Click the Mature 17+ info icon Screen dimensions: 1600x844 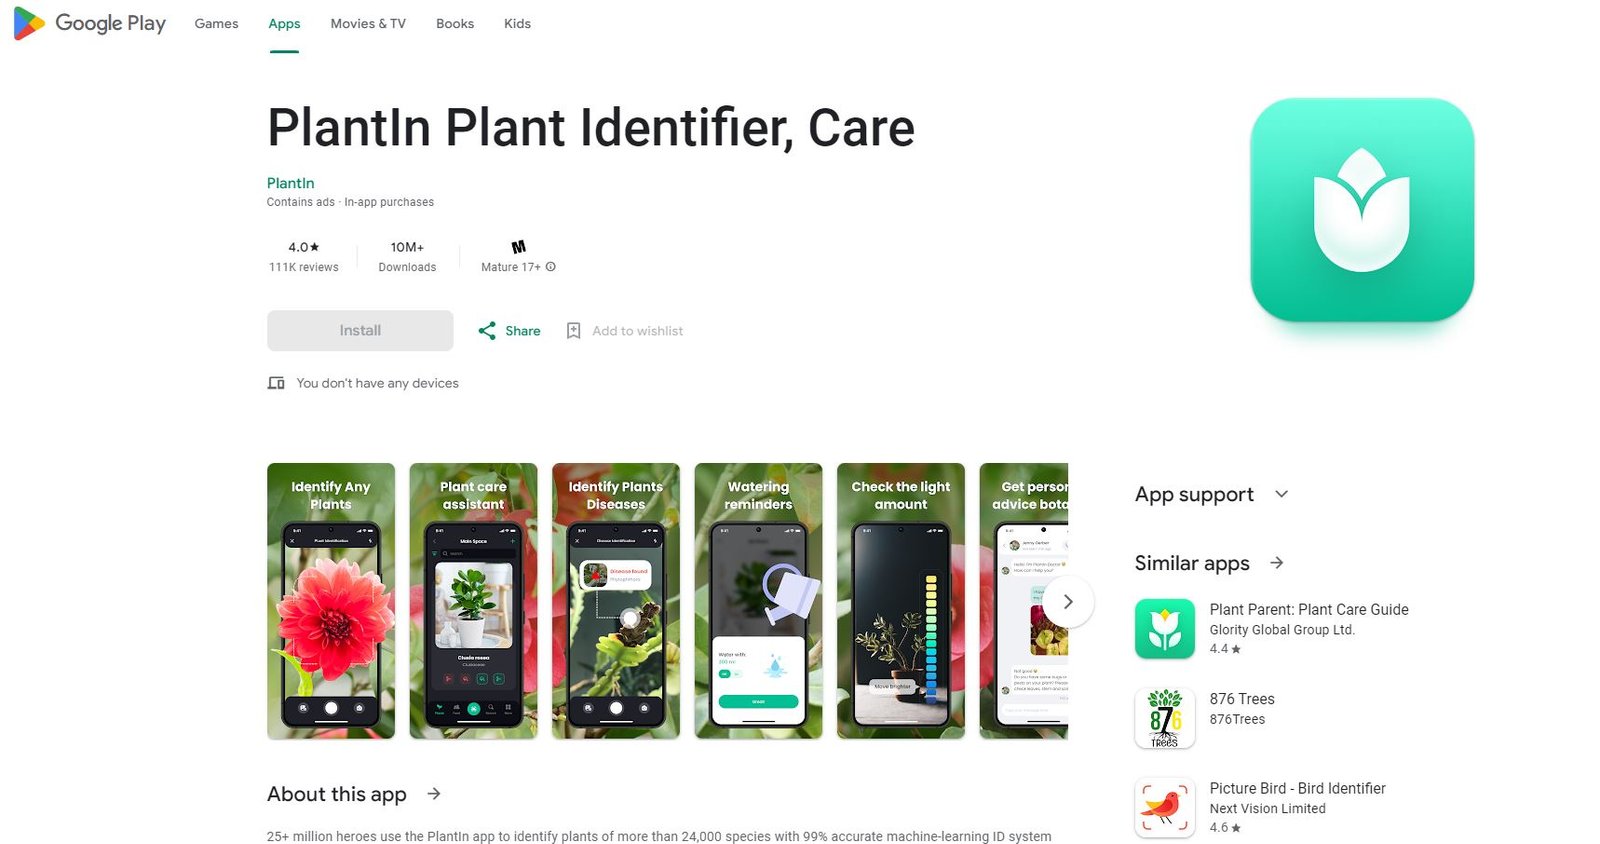click(551, 267)
